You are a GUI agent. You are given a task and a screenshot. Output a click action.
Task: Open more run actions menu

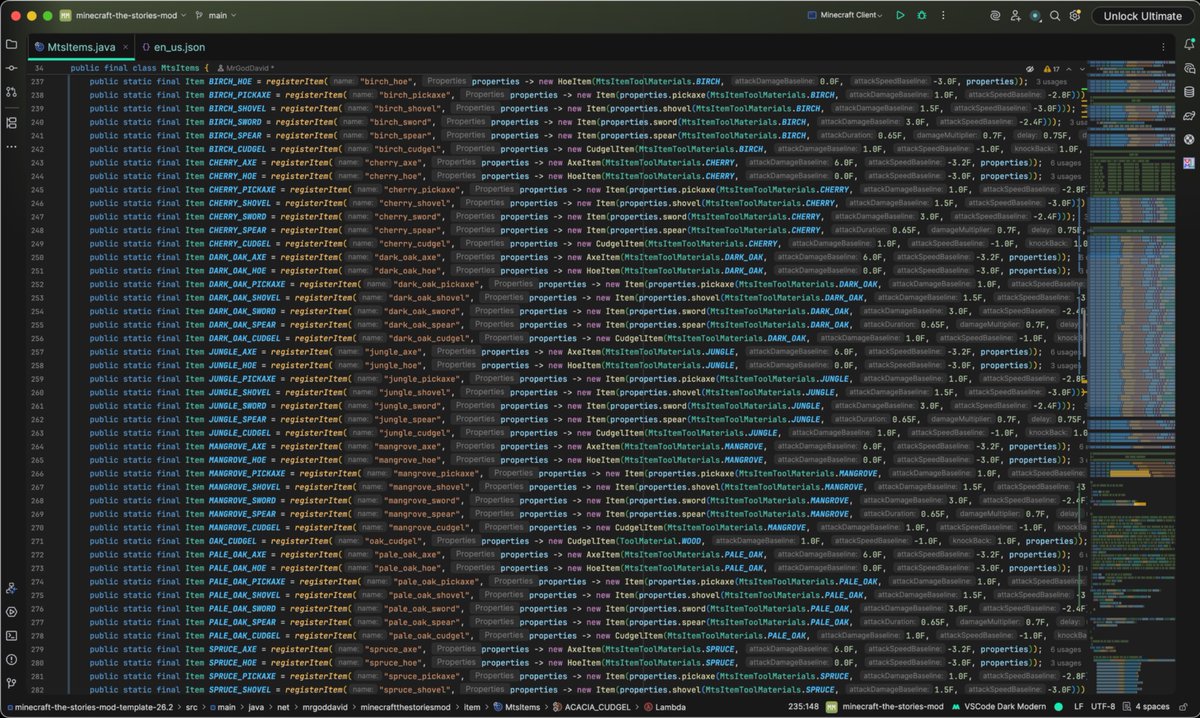click(942, 16)
